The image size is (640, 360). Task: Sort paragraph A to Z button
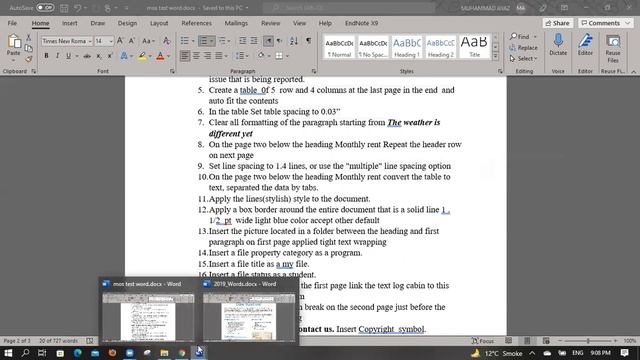click(x=294, y=41)
